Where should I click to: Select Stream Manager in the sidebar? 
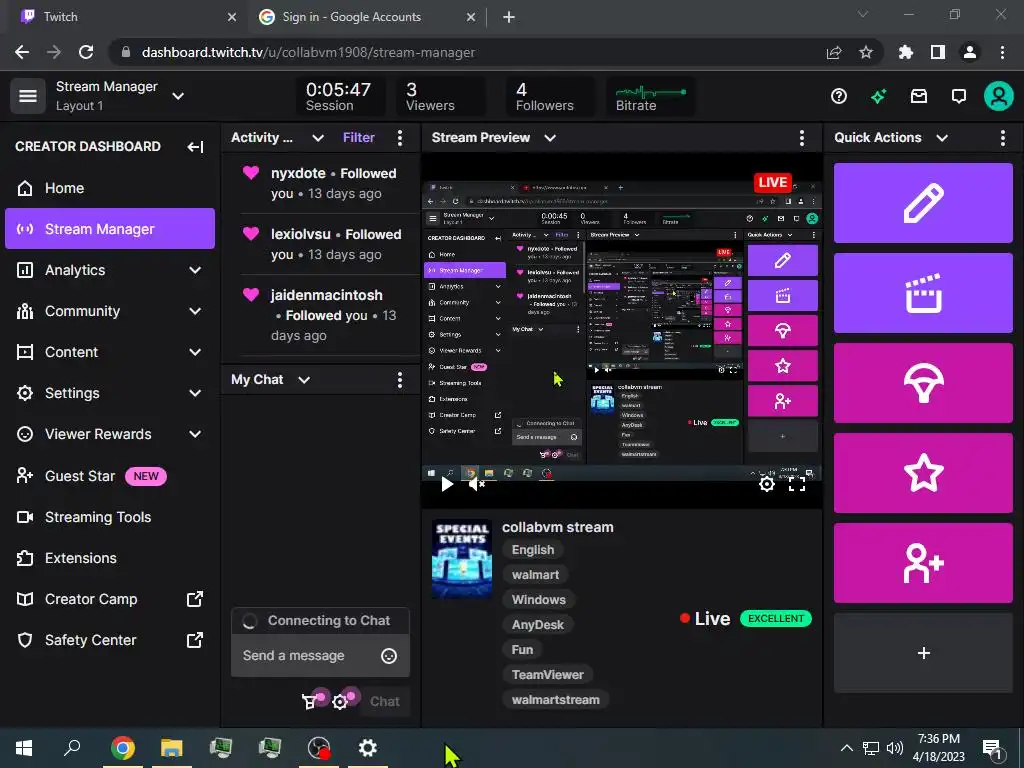click(110, 229)
